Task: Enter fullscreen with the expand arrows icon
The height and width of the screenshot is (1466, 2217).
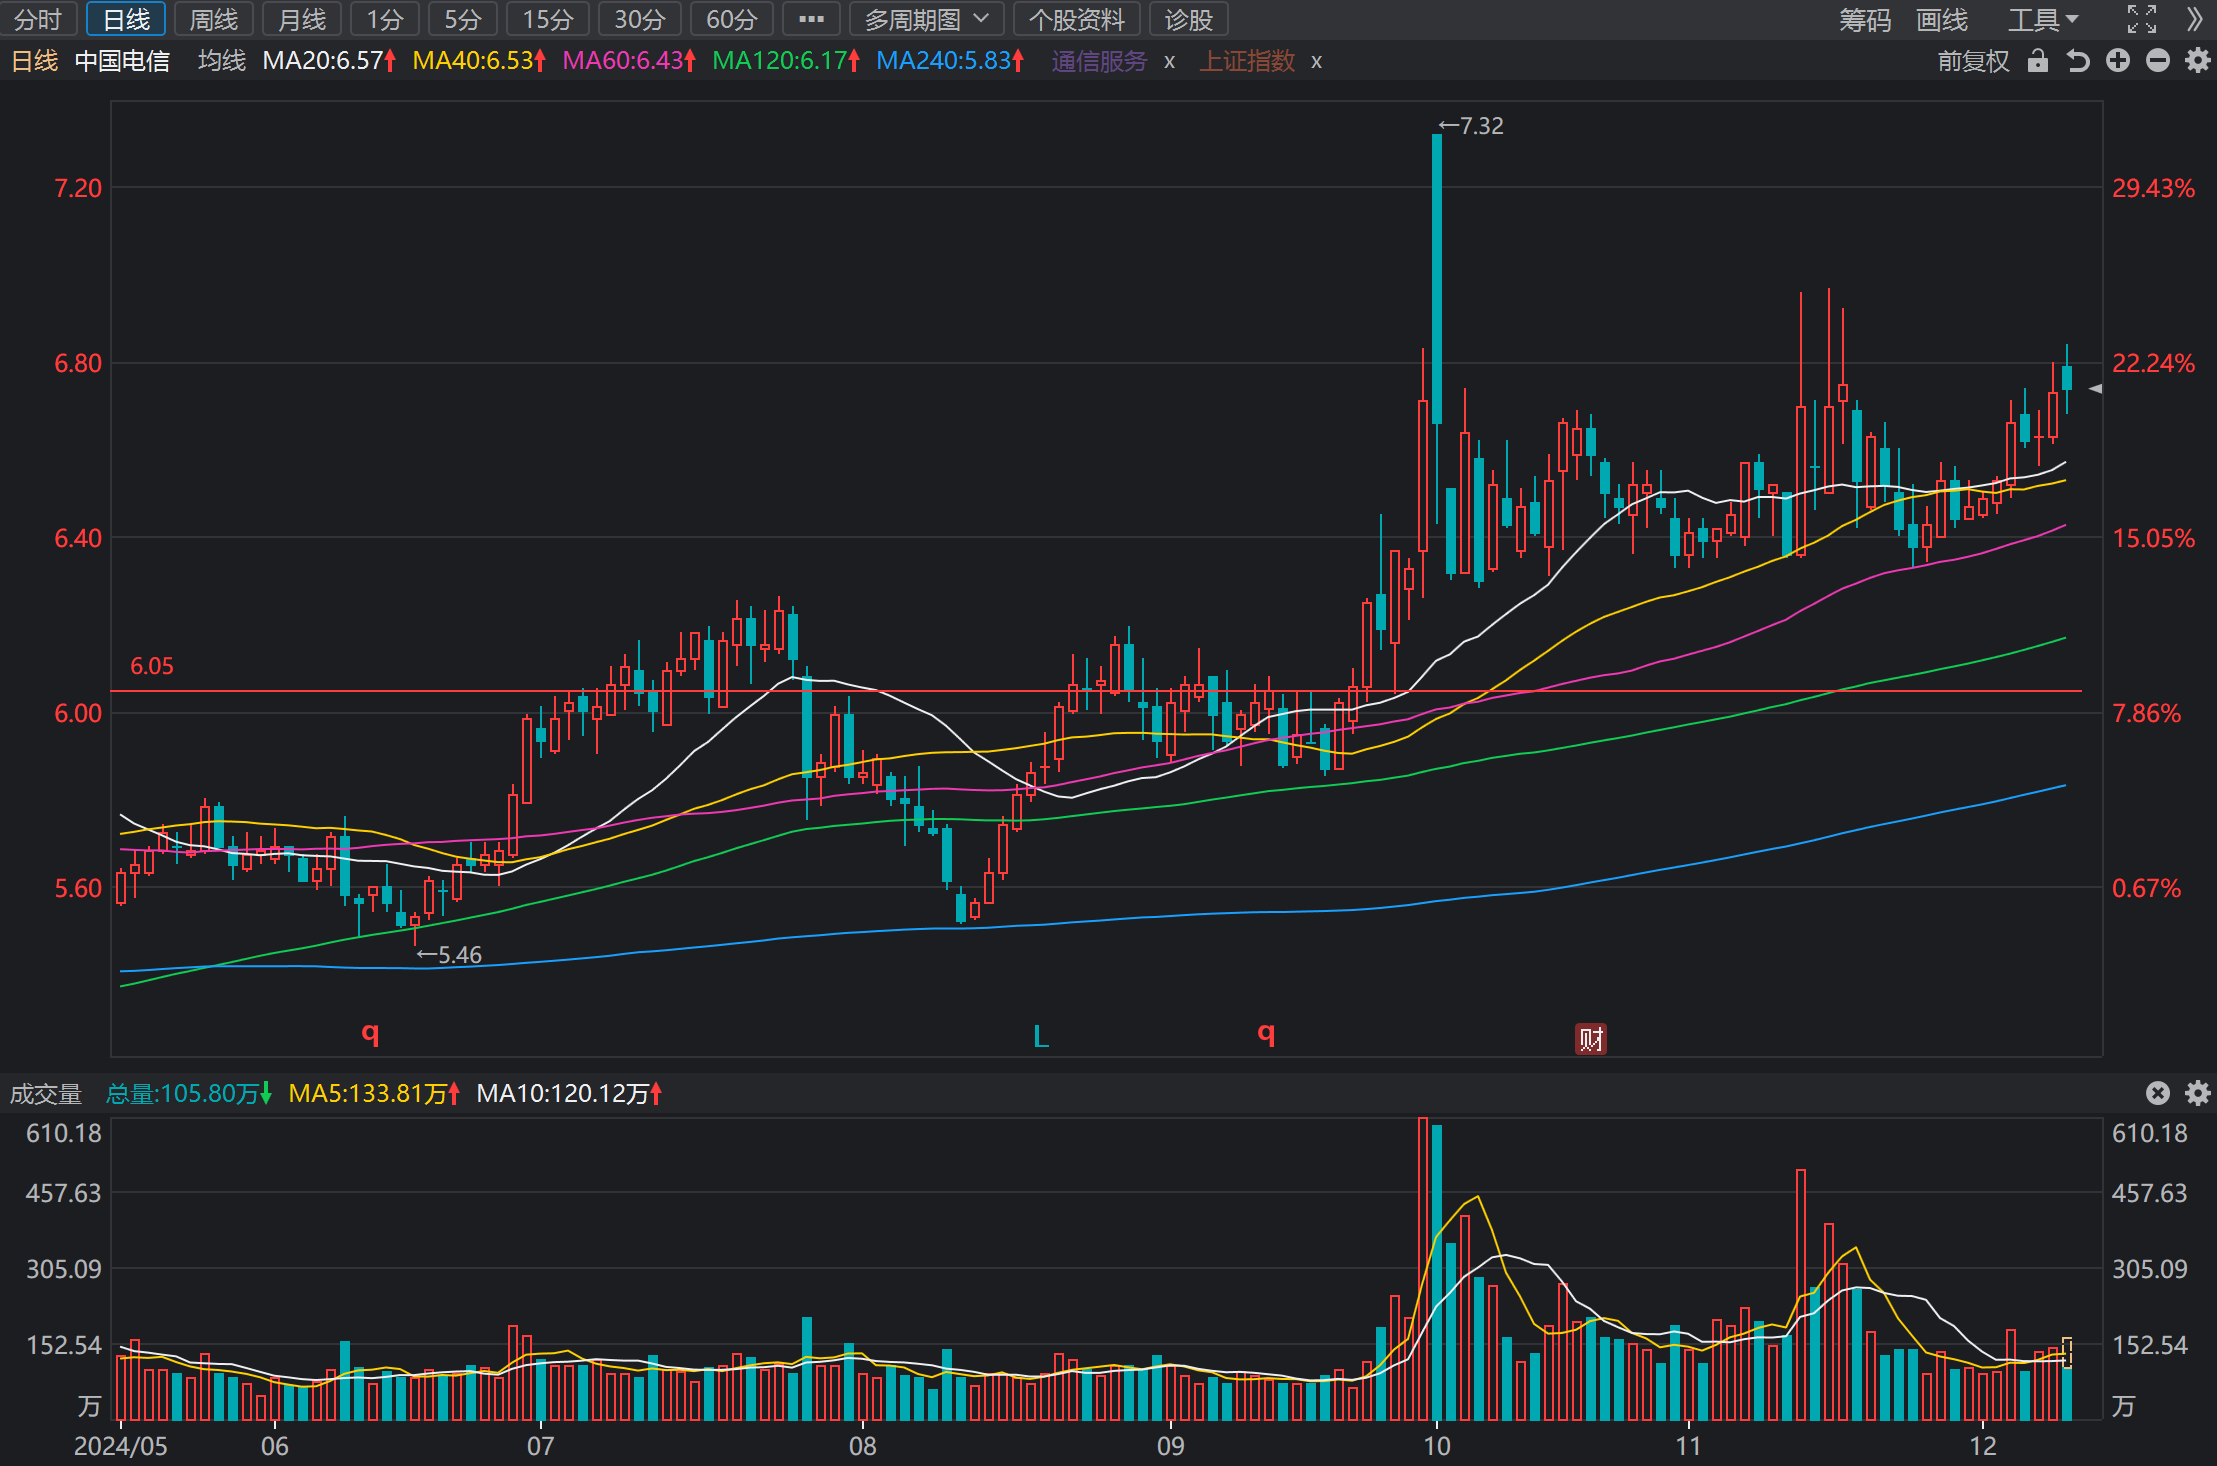Action: [2141, 19]
